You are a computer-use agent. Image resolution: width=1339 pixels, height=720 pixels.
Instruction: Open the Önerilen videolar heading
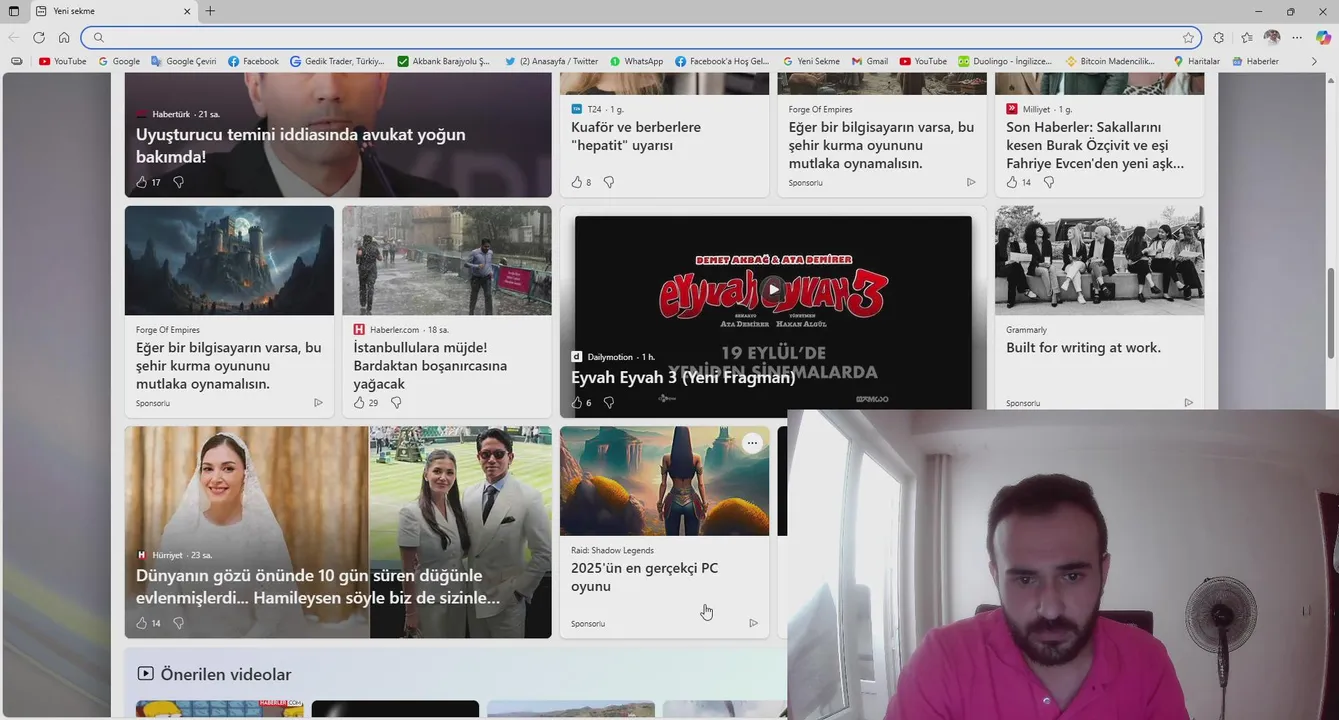click(226, 674)
